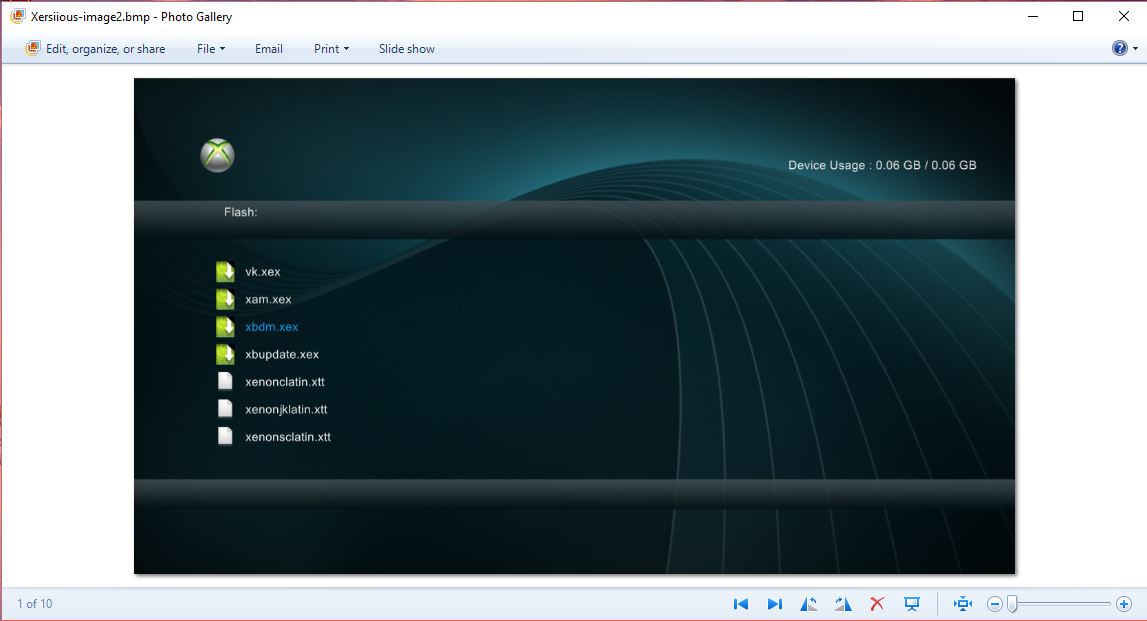Viewport: 1147px width, 621px height.
Task: Click the Device Usage text
Action: pyautogui.click(x=882, y=165)
